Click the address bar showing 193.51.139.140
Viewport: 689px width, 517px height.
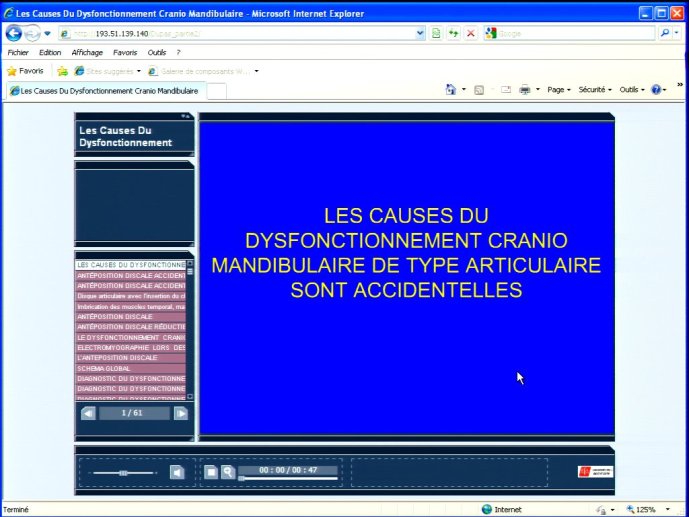(x=237, y=33)
